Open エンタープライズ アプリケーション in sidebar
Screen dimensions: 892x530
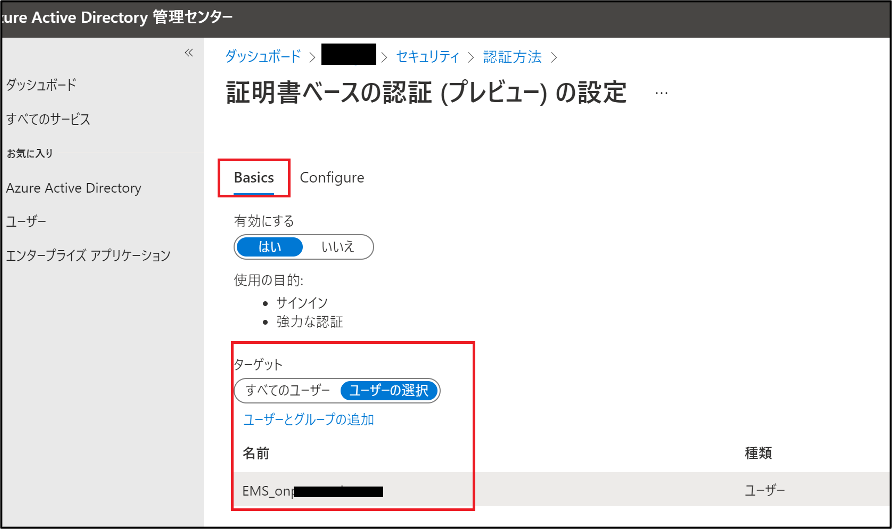pos(88,256)
